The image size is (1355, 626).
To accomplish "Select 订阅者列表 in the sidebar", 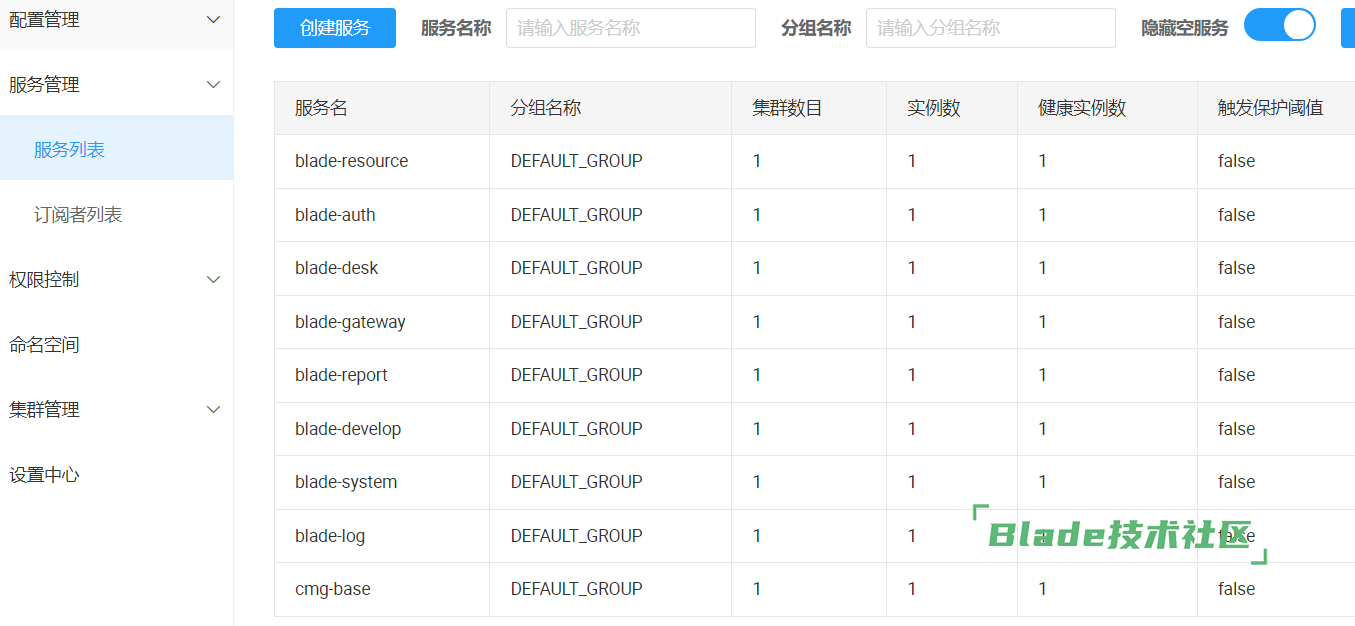I will [116, 215].
